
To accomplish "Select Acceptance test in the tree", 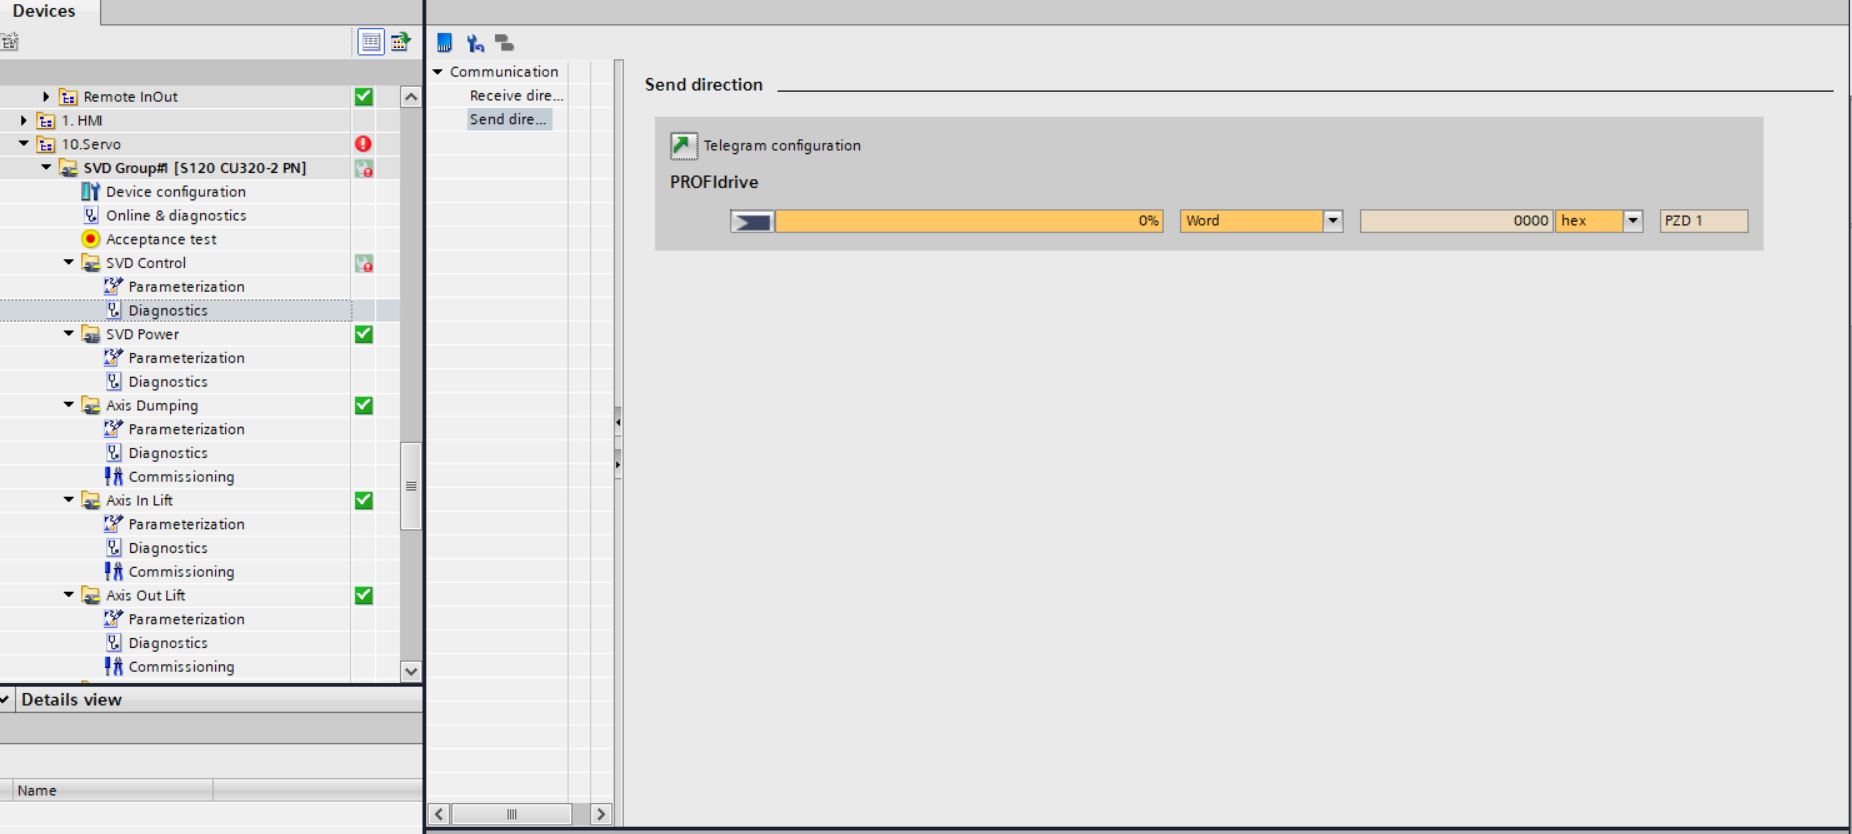I will coord(160,239).
